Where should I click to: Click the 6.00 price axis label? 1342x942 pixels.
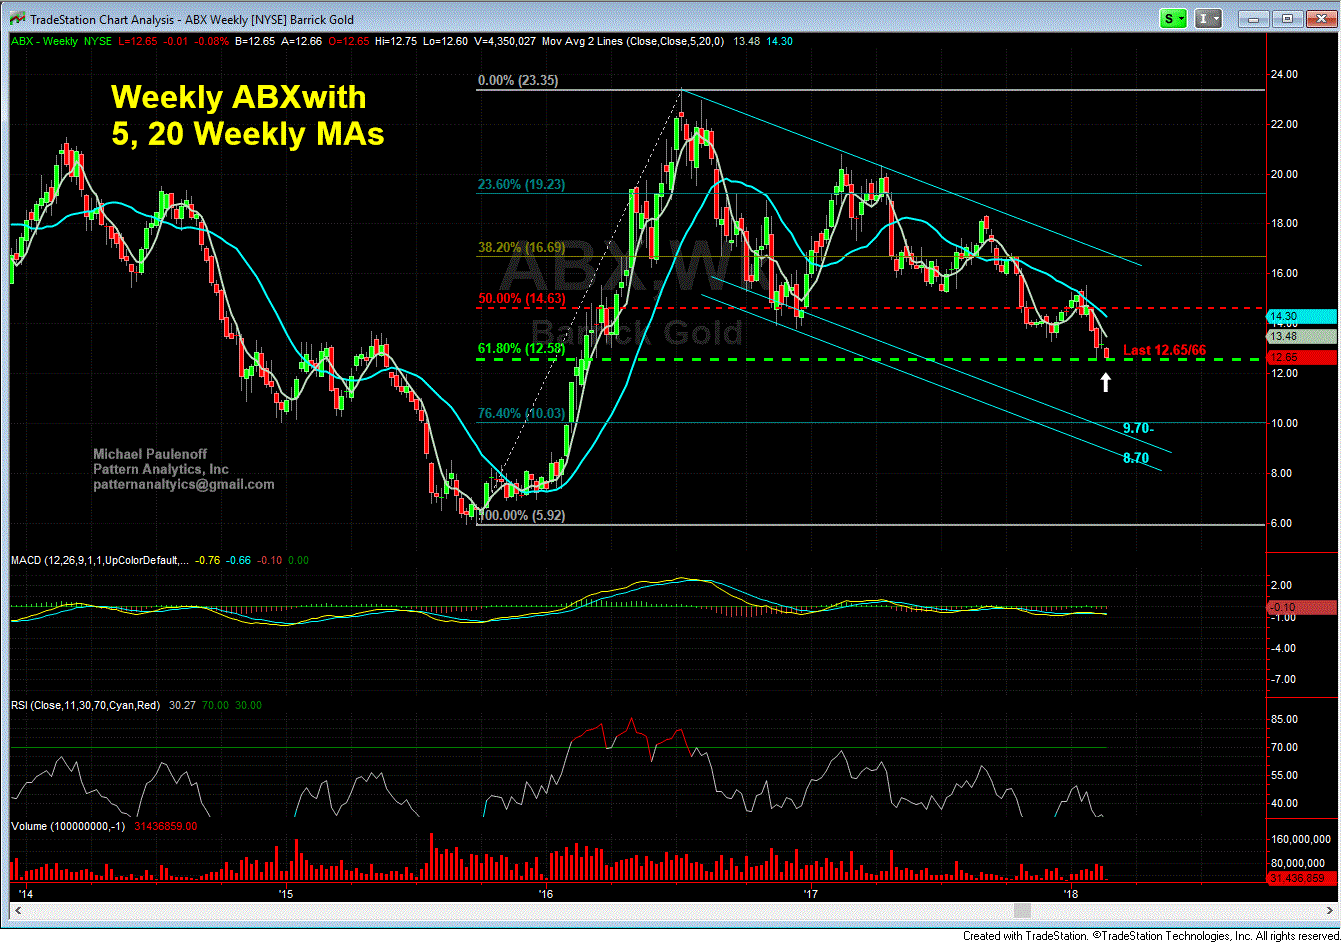pos(1281,523)
